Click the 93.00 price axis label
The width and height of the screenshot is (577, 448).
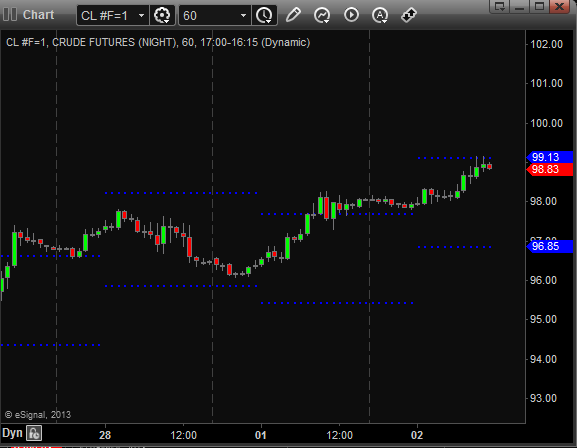coord(543,398)
